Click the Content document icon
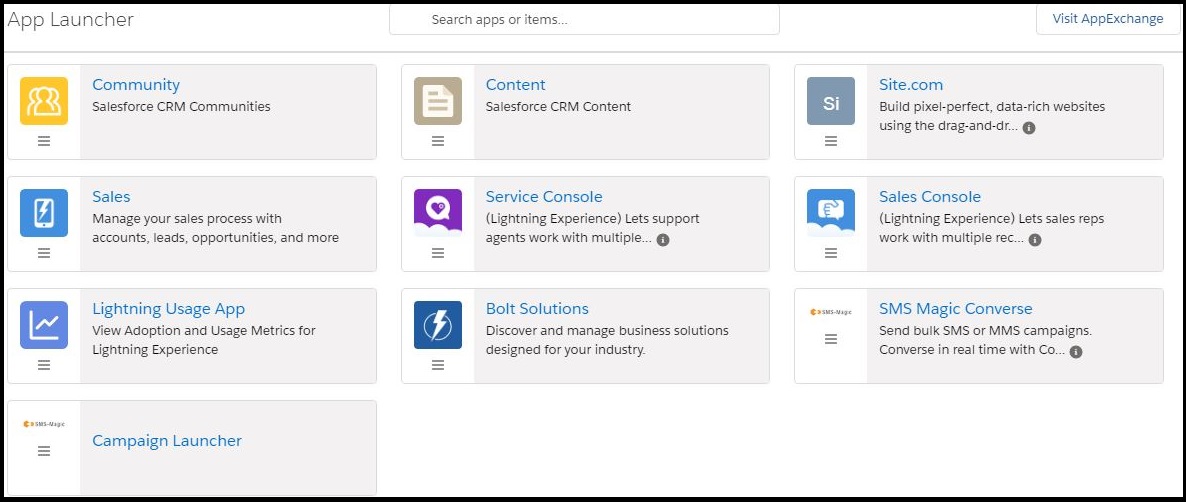The image size is (1186, 502). point(438,101)
